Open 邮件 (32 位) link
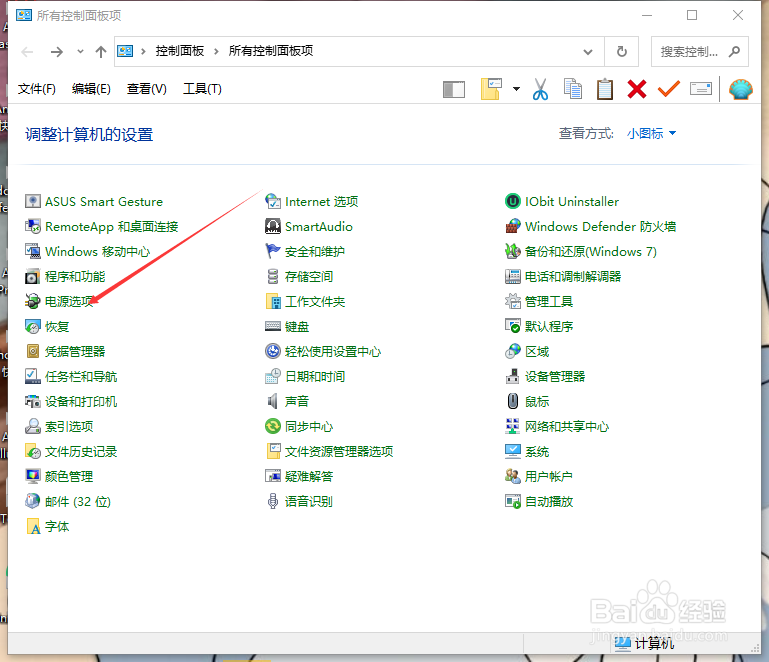Screen dimensions: 769x662 78,502
